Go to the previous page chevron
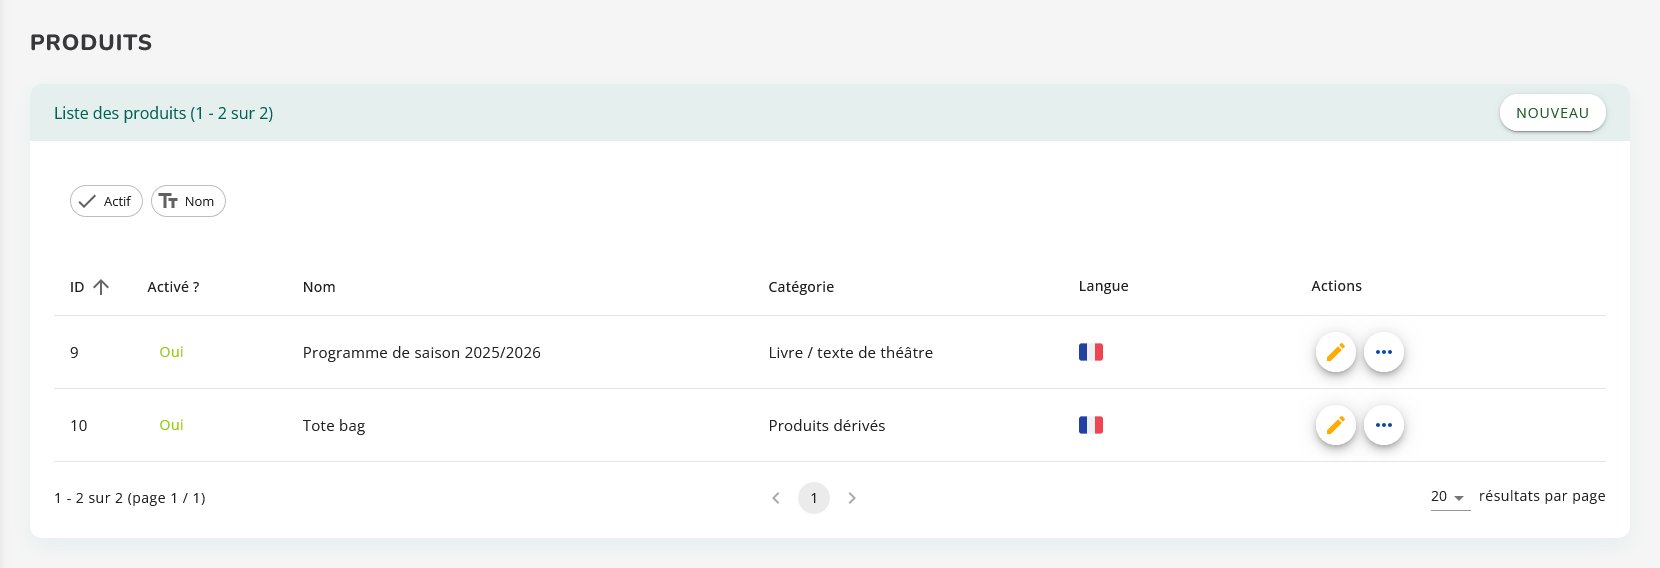 point(776,498)
